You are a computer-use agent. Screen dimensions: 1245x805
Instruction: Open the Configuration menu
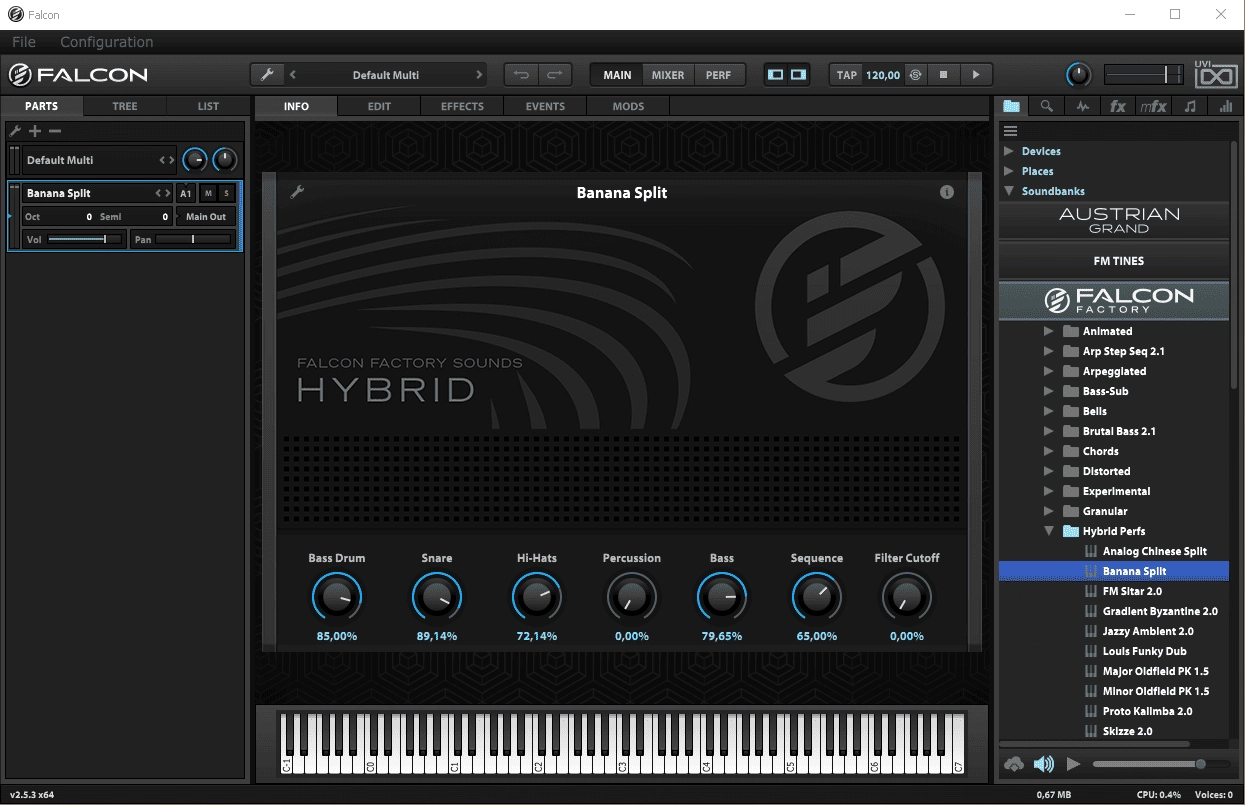(107, 42)
